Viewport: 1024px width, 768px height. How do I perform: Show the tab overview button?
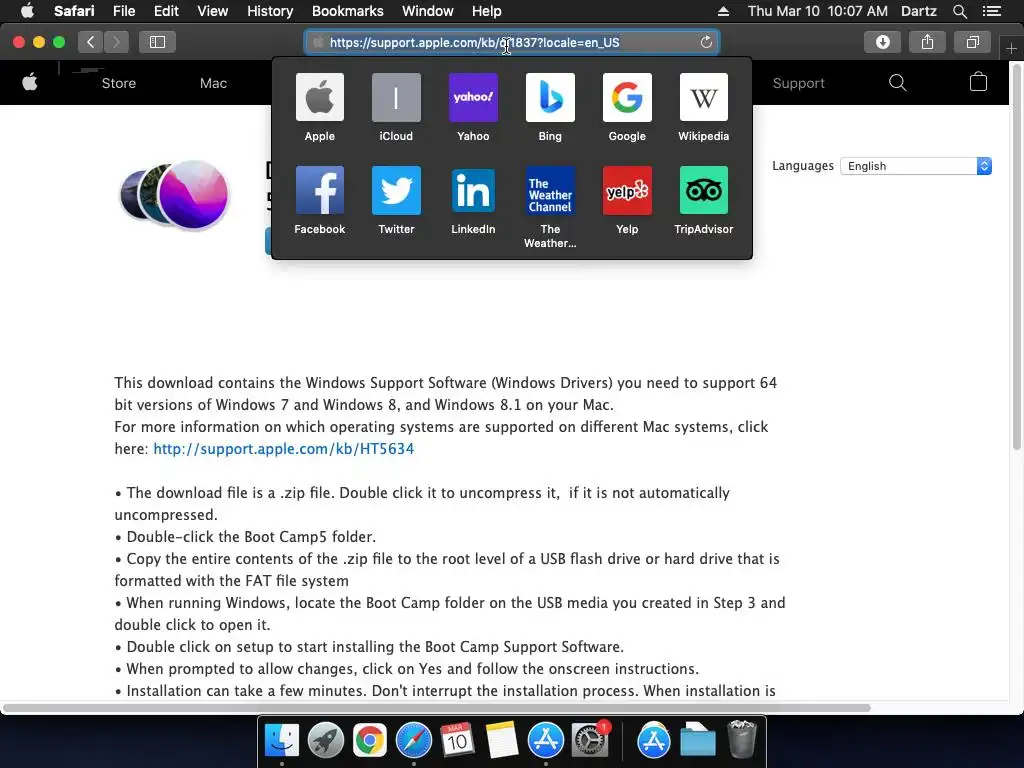pyautogui.click(x=972, y=42)
